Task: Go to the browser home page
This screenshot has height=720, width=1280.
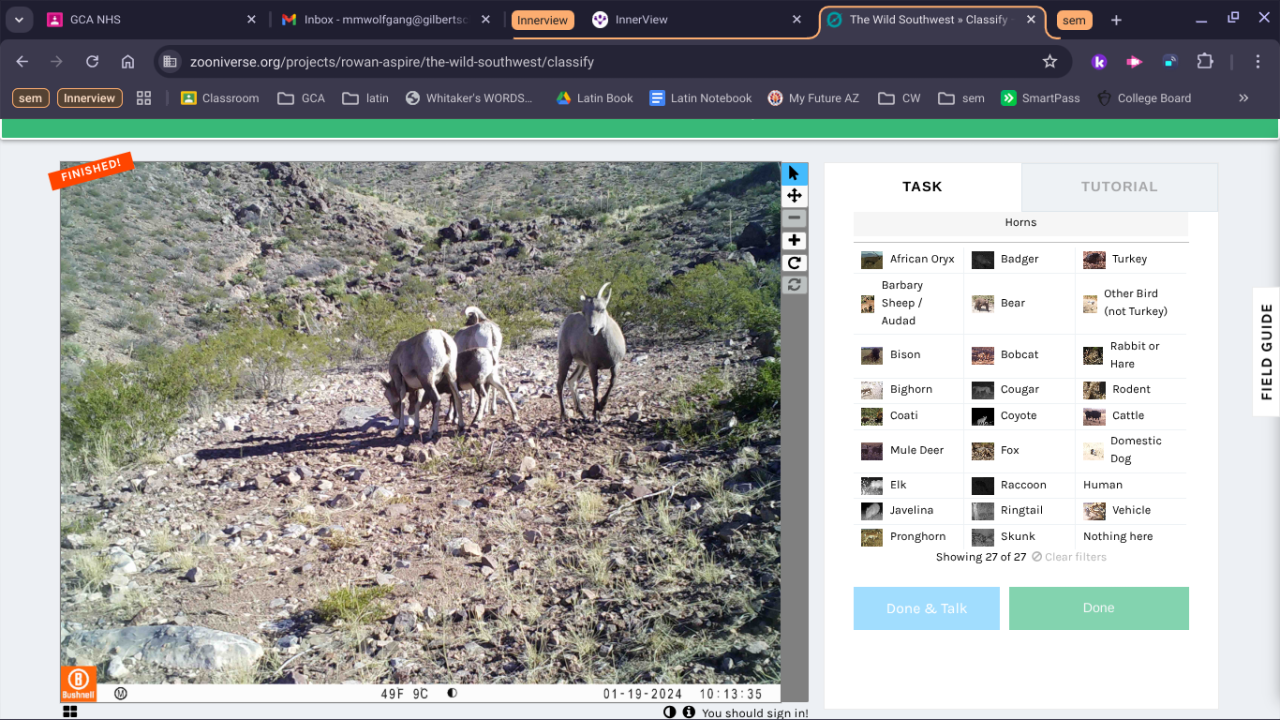Action: 128,62
